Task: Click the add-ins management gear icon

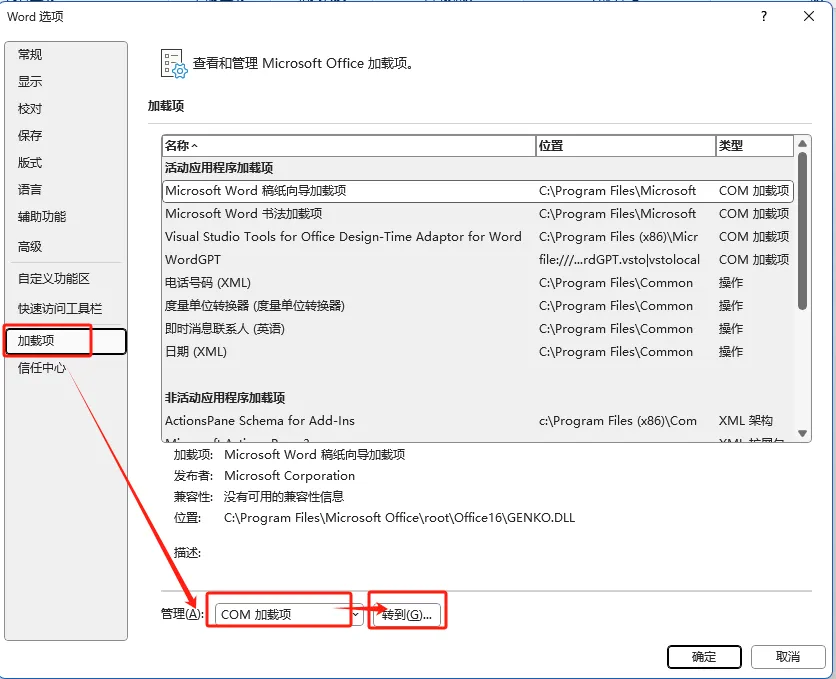Action: (x=174, y=64)
